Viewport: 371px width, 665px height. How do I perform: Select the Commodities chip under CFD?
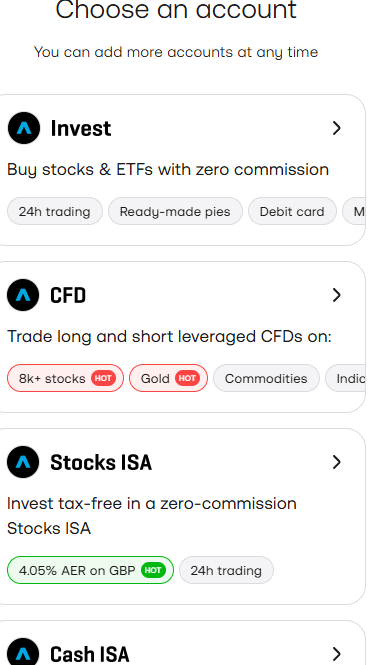pos(266,378)
